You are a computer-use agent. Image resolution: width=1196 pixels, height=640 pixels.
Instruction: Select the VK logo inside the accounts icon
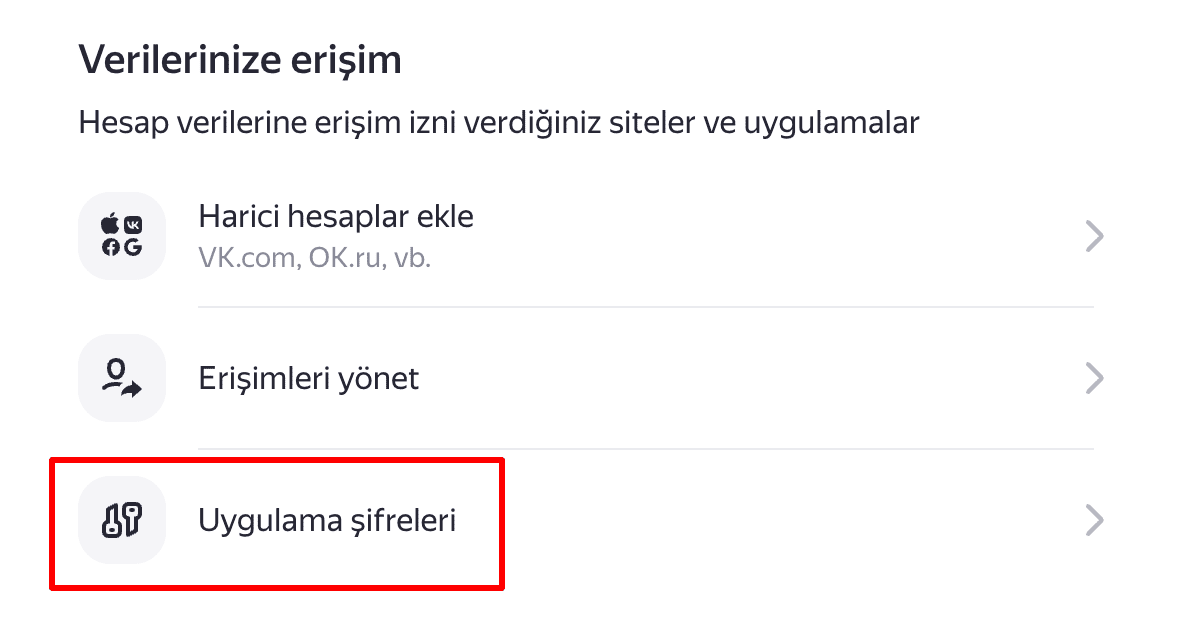click(133, 224)
